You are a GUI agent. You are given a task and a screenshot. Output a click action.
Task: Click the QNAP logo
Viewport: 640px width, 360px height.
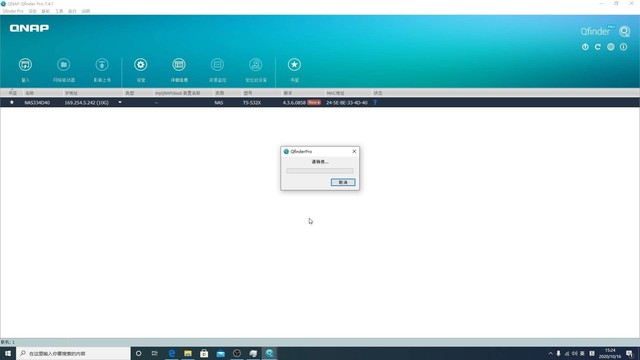(x=29, y=28)
